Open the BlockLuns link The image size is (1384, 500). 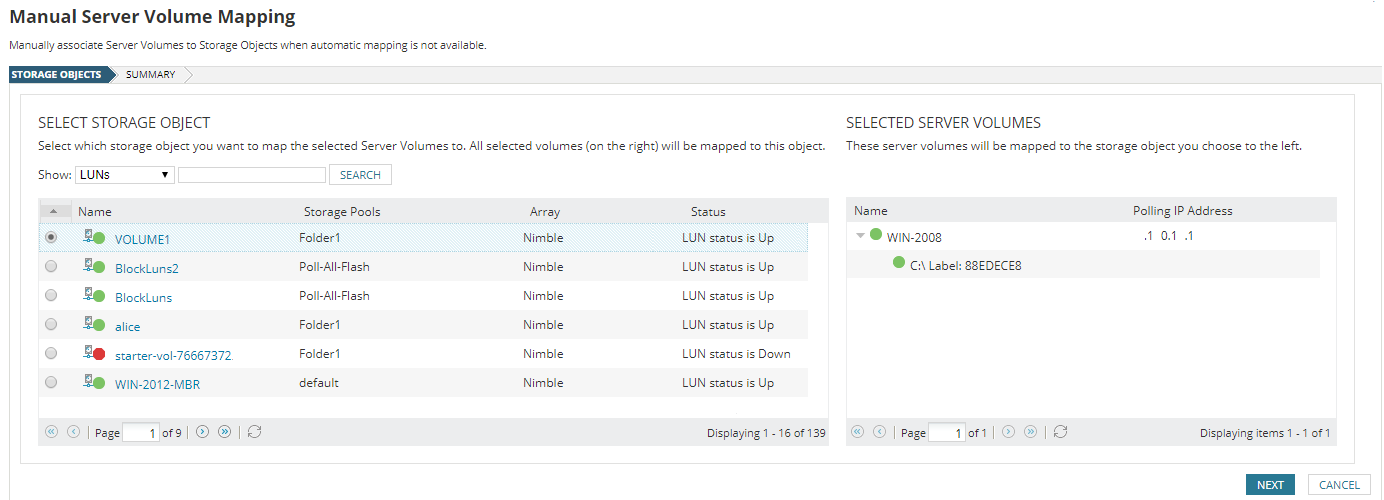coord(143,297)
